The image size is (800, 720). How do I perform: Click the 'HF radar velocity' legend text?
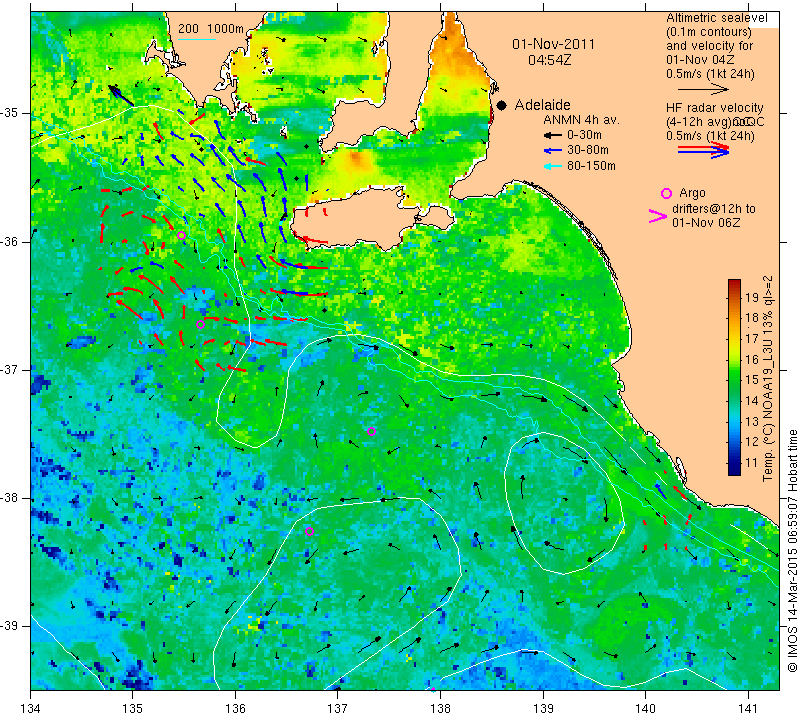click(x=715, y=108)
